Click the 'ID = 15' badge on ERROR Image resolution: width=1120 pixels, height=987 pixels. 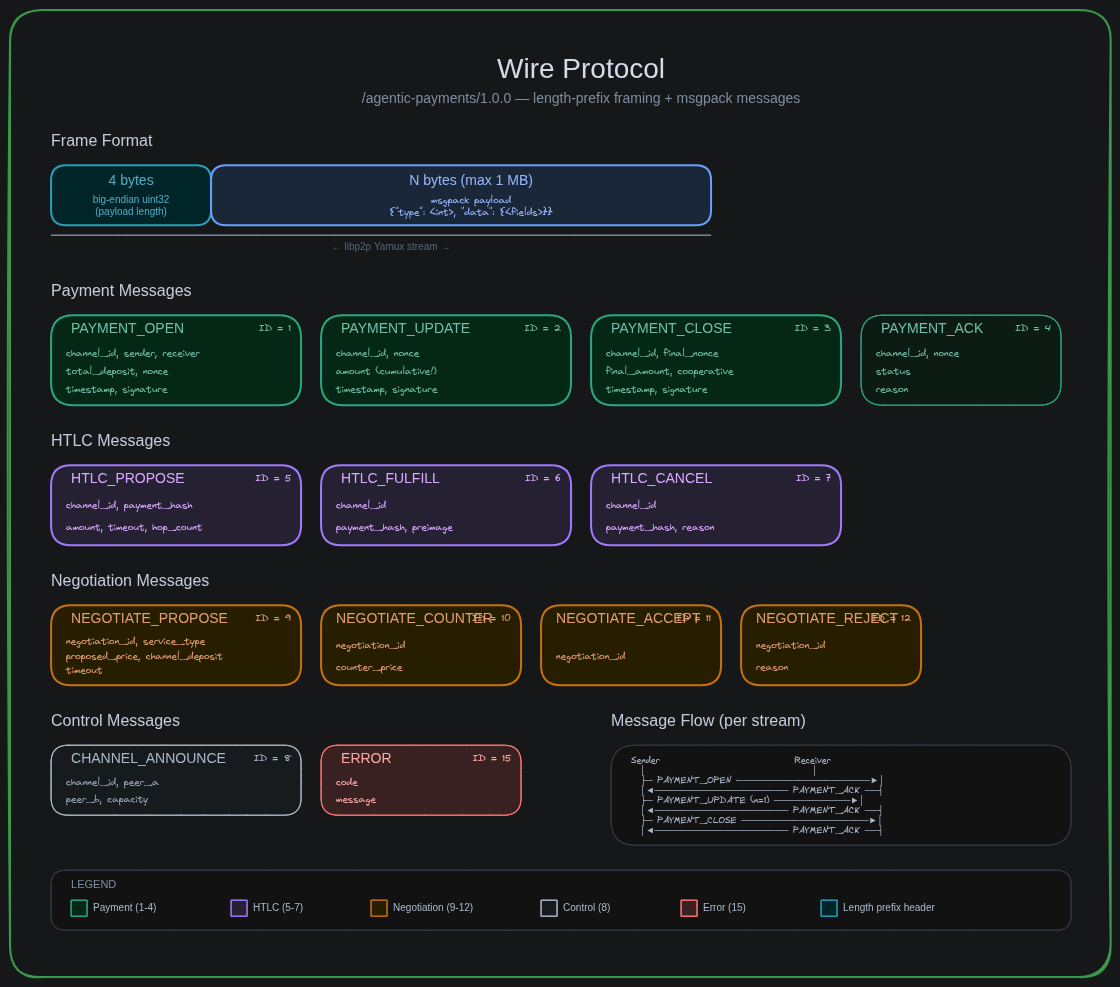(x=491, y=758)
